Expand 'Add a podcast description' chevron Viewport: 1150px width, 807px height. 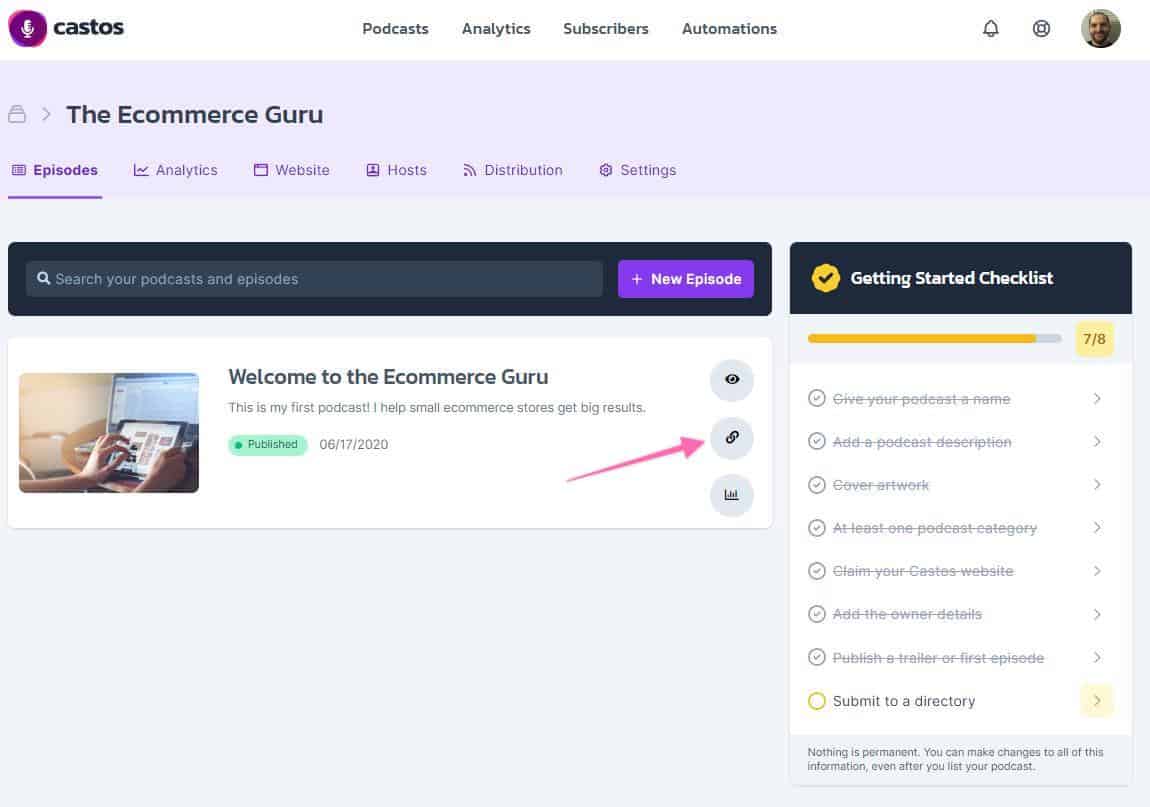[x=1096, y=442]
